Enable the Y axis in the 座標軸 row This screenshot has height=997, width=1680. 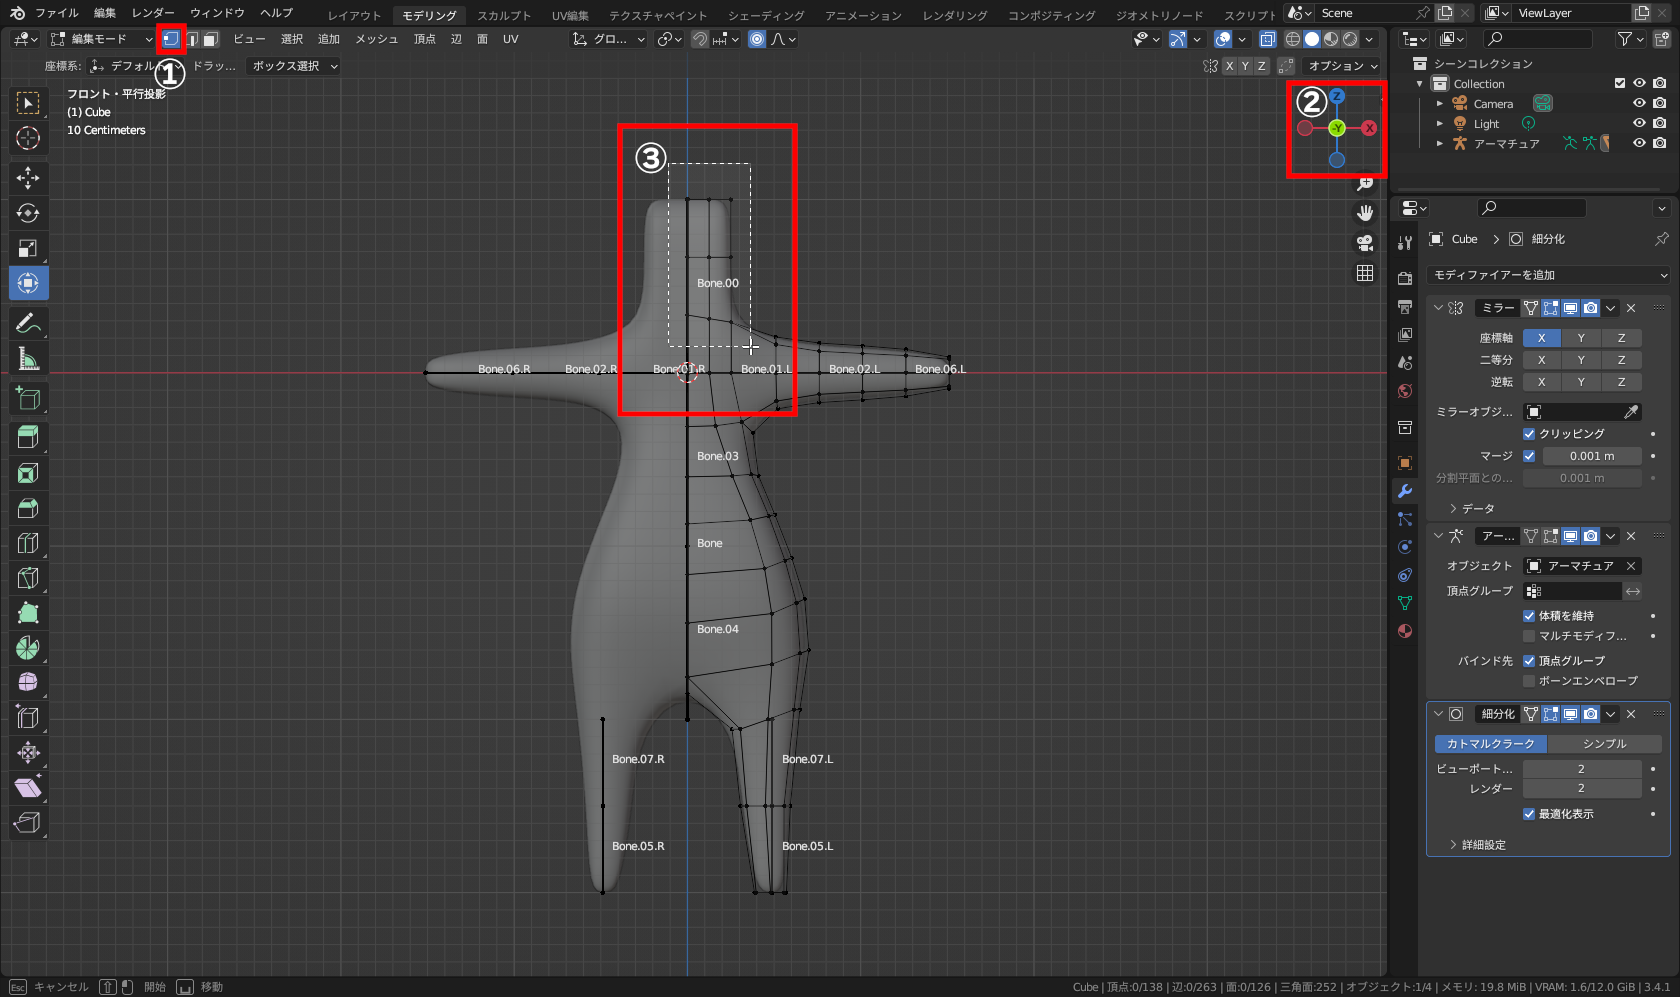(x=1581, y=338)
